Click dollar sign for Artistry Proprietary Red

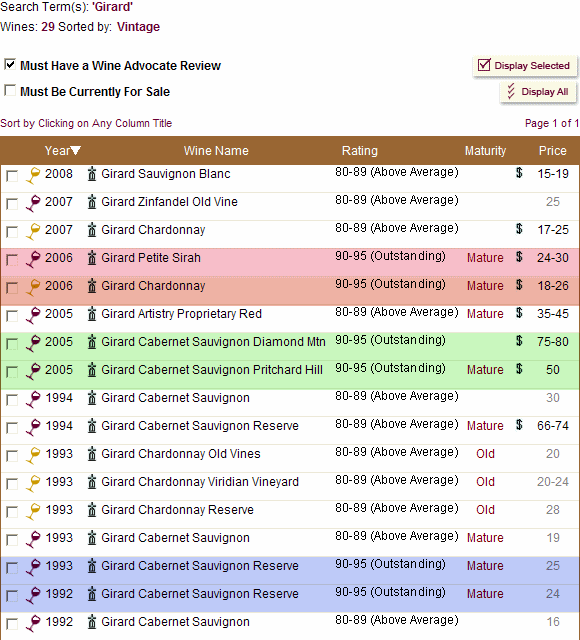pyautogui.click(x=519, y=313)
